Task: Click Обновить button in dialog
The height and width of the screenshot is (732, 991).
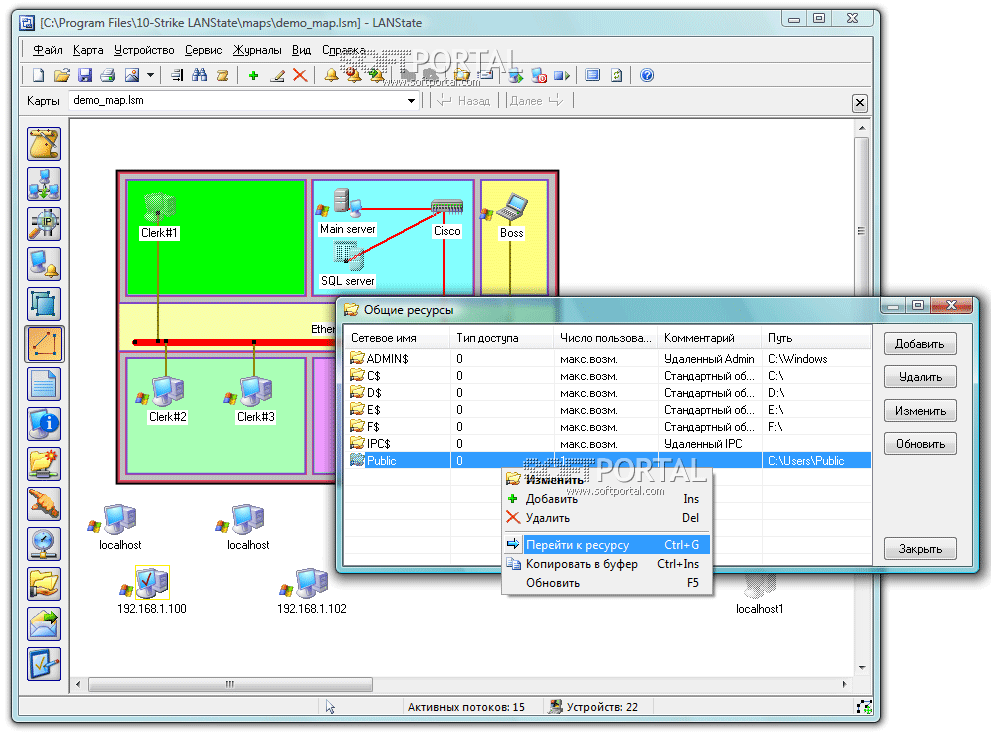Action: [920, 444]
